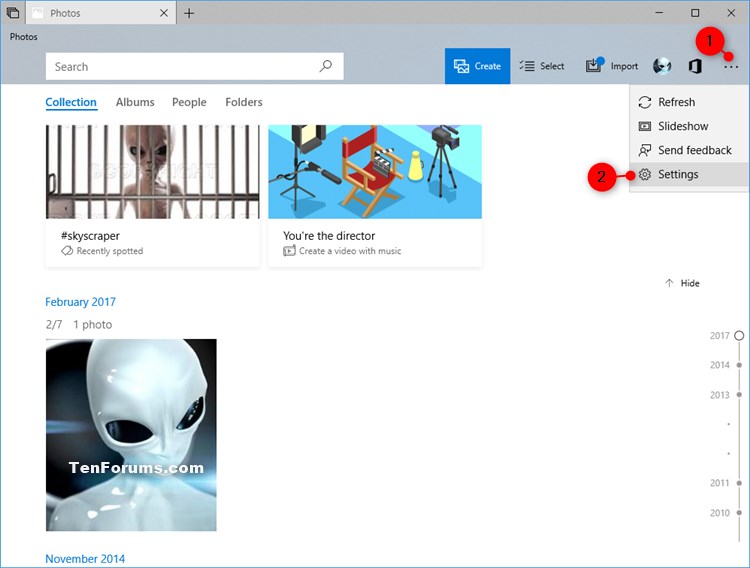Image resolution: width=750 pixels, height=568 pixels.
Task: Click the Office icon in toolbar
Action: pos(695,66)
